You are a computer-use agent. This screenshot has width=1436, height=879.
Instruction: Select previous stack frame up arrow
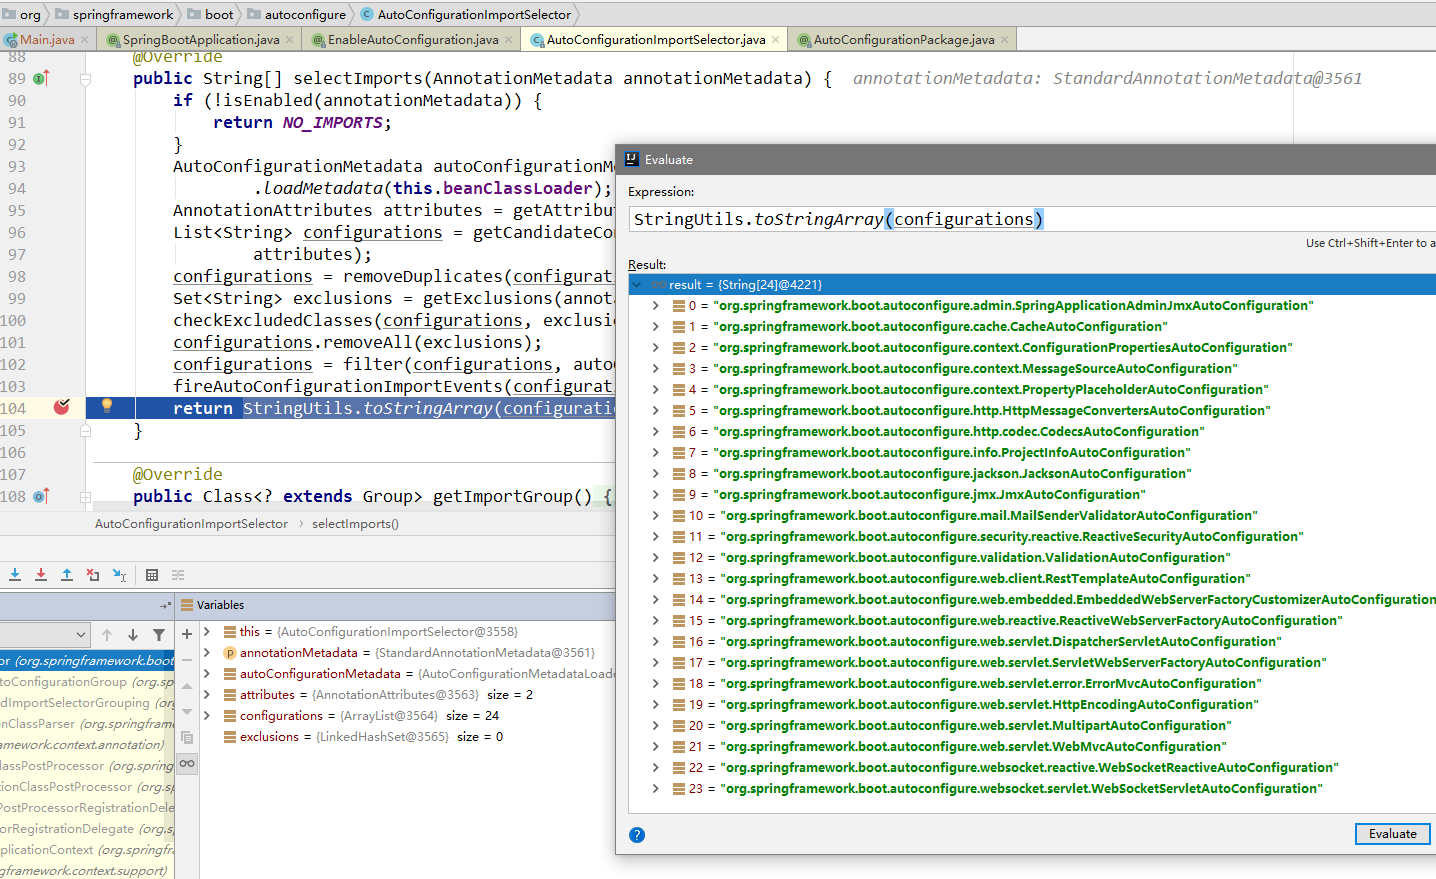[107, 635]
